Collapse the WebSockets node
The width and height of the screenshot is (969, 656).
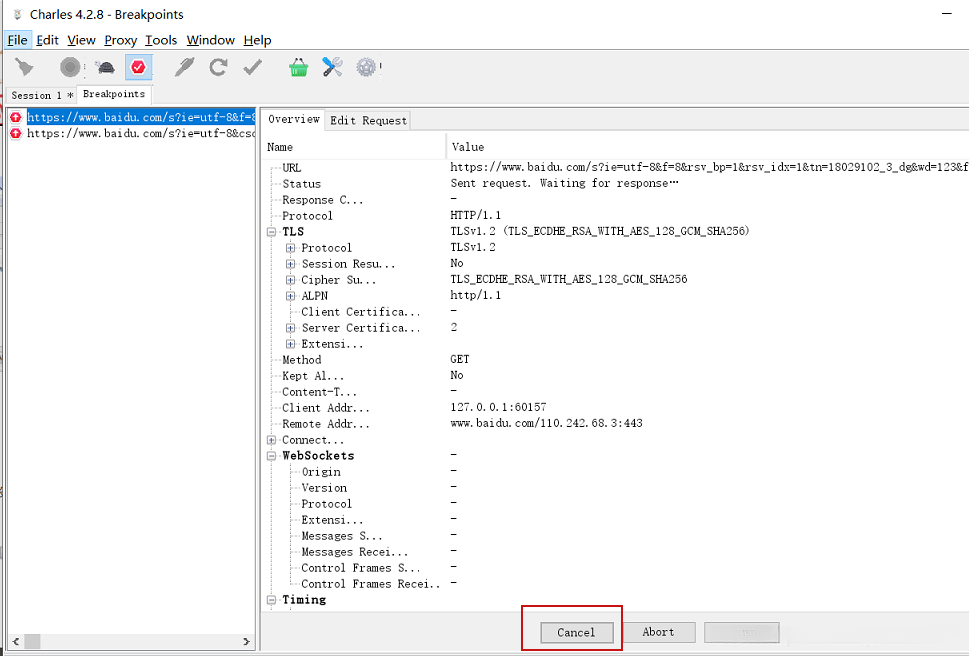pyautogui.click(x=271, y=456)
